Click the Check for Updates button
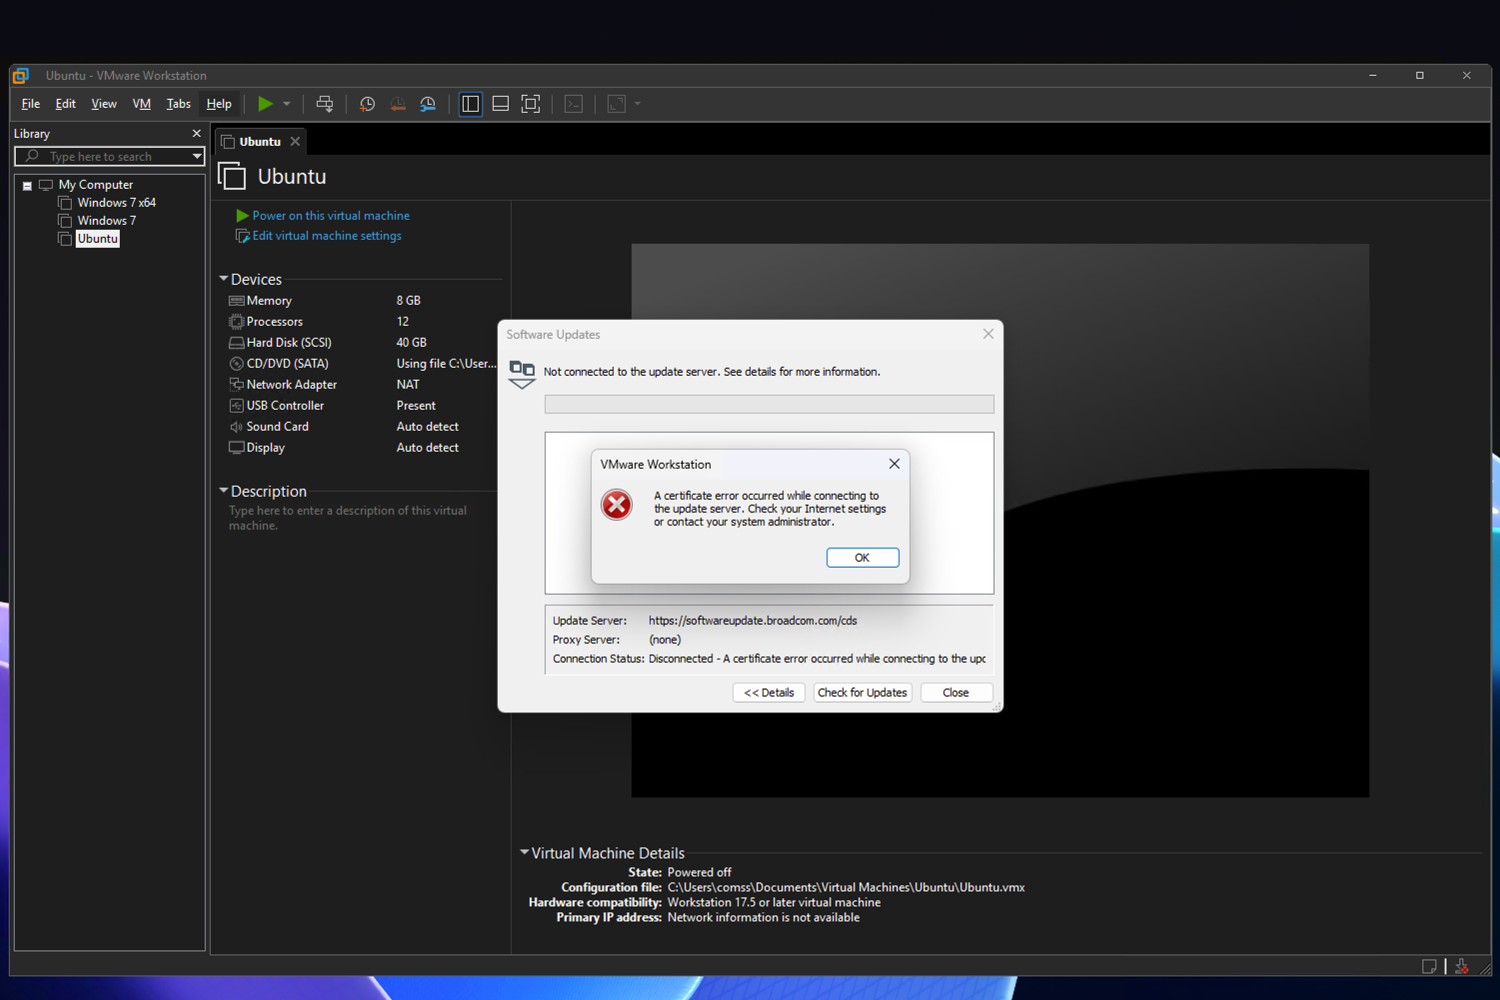The image size is (1500, 1000). pyautogui.click(x=862, y=693)
